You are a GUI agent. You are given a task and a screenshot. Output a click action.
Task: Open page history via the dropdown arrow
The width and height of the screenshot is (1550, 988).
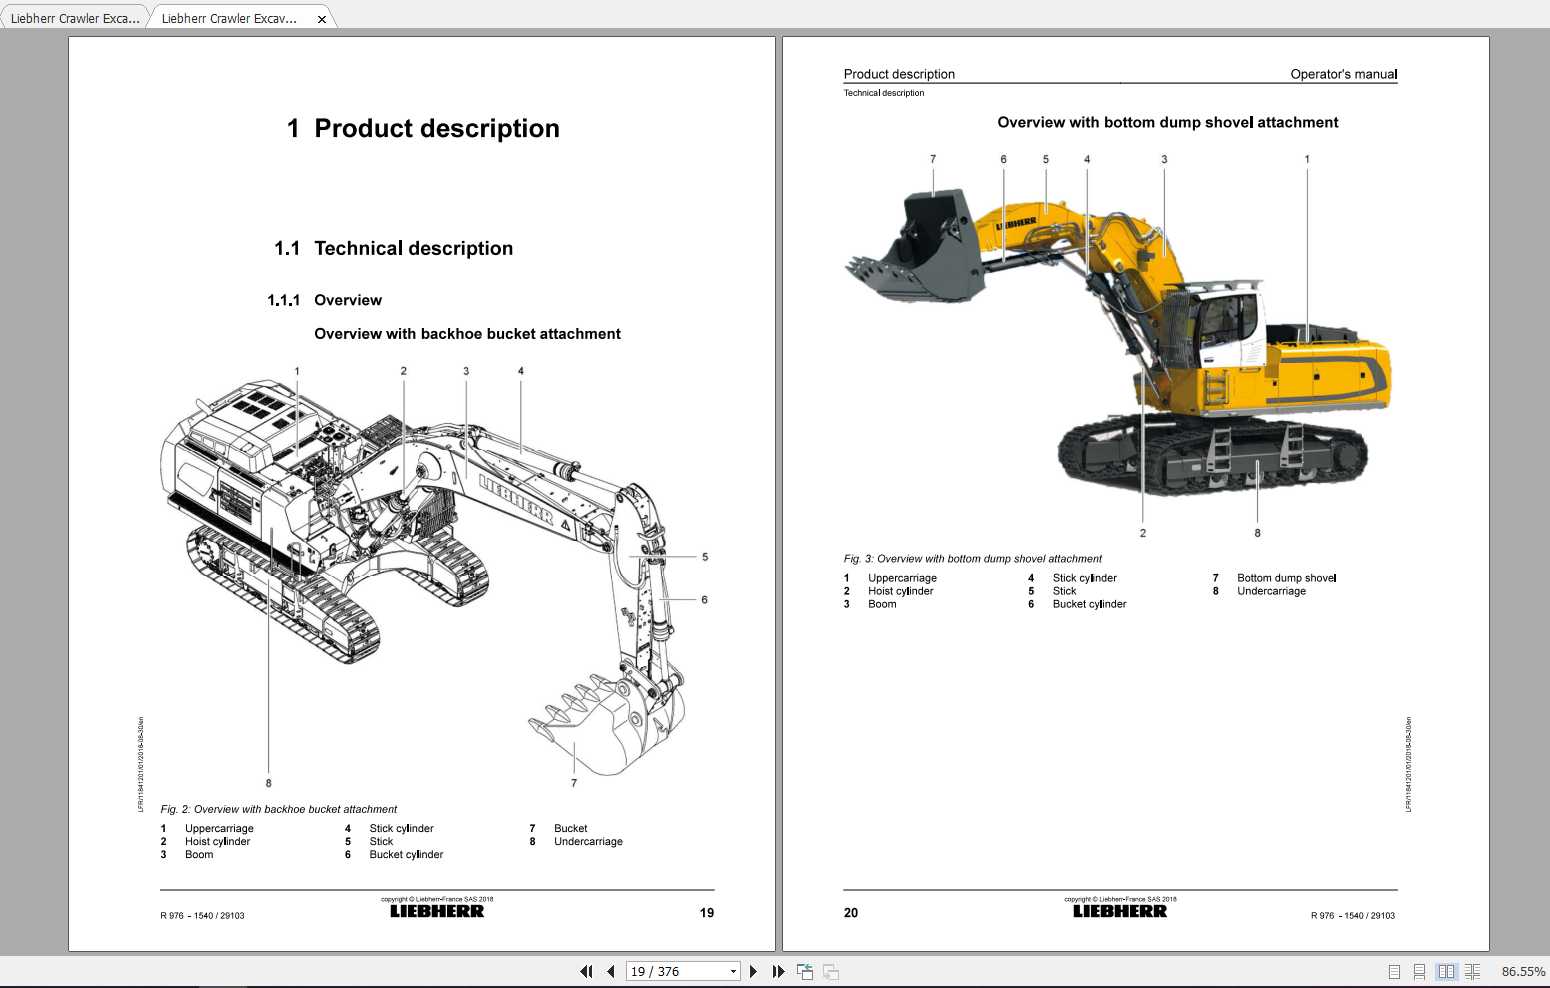click(x=731, y=971)
